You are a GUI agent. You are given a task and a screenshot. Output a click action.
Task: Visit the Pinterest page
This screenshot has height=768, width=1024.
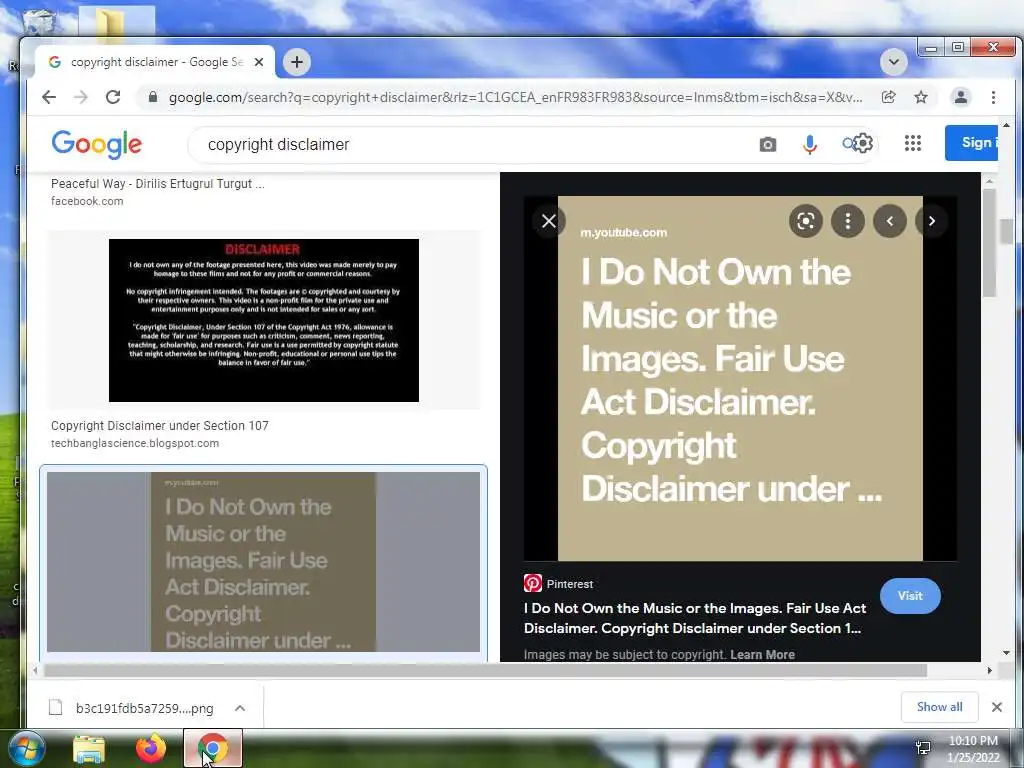pos(910,596)
